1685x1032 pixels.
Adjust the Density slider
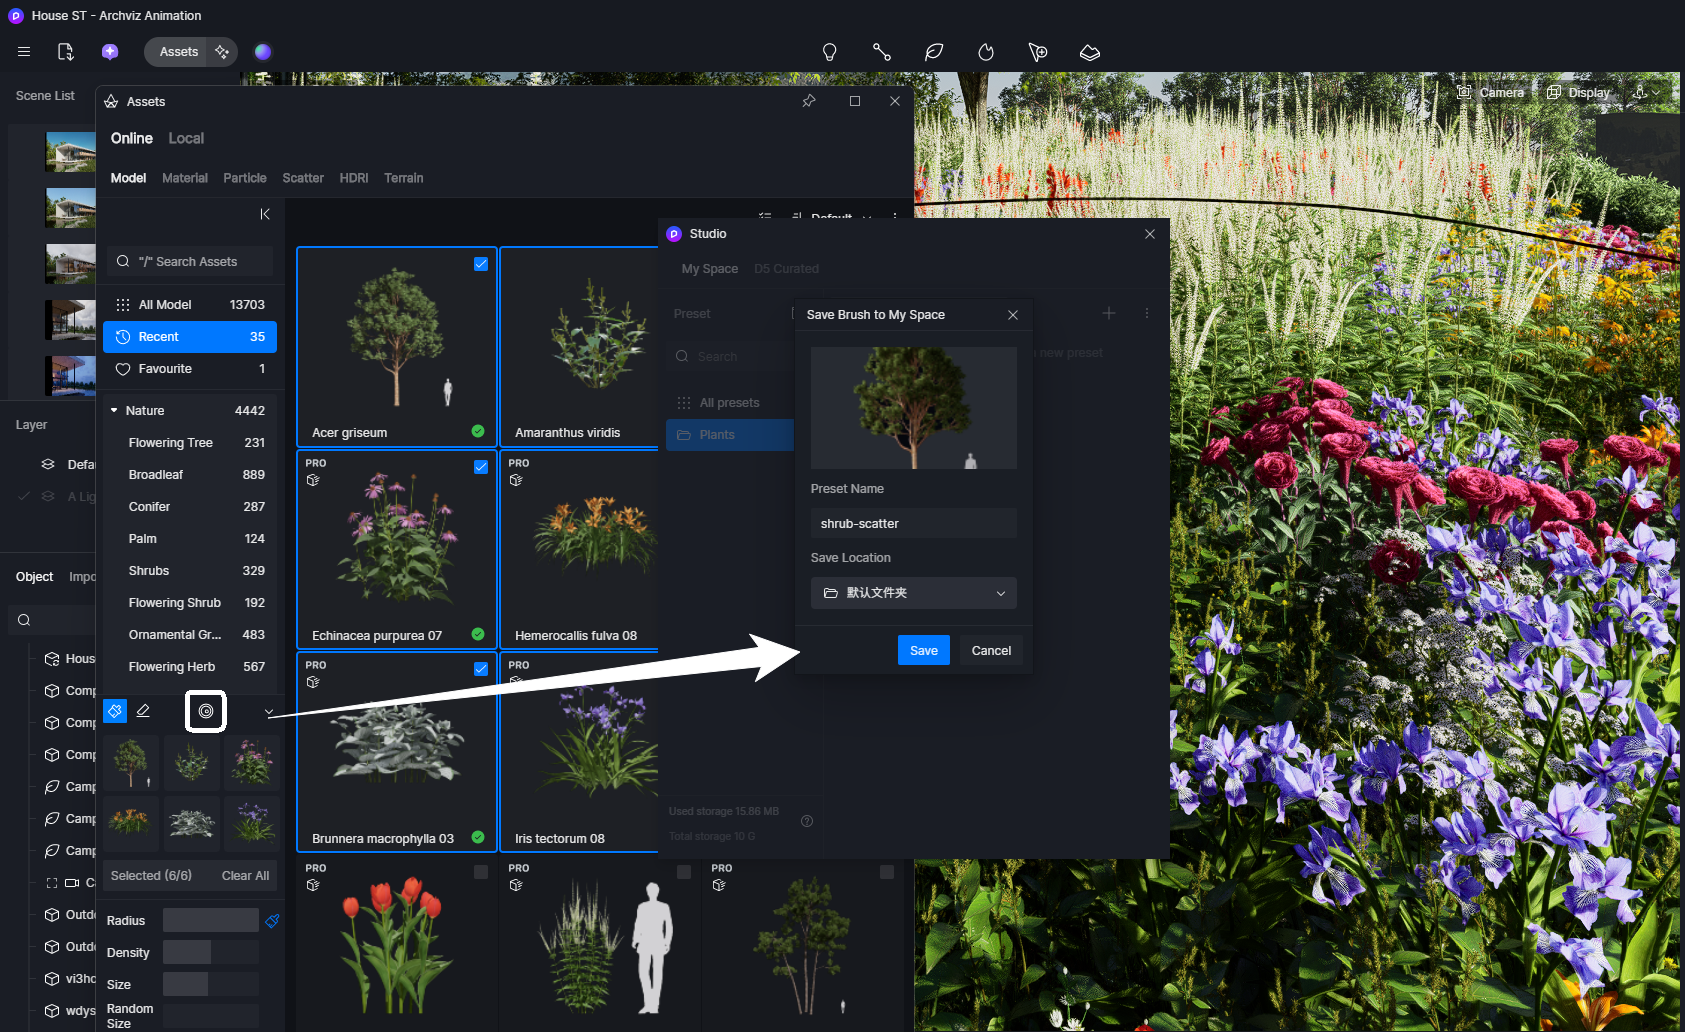coord(211,952)
